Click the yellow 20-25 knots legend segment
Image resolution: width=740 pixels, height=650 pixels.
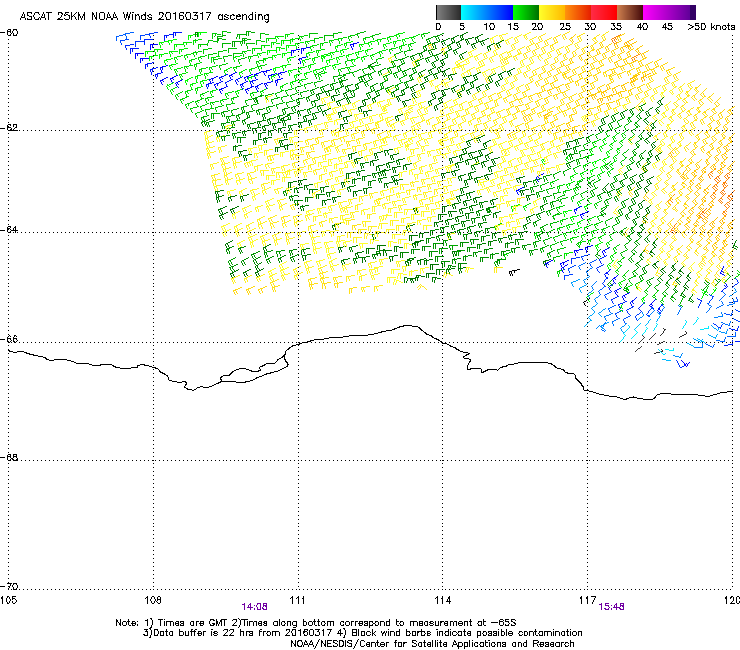click(552, 12)
